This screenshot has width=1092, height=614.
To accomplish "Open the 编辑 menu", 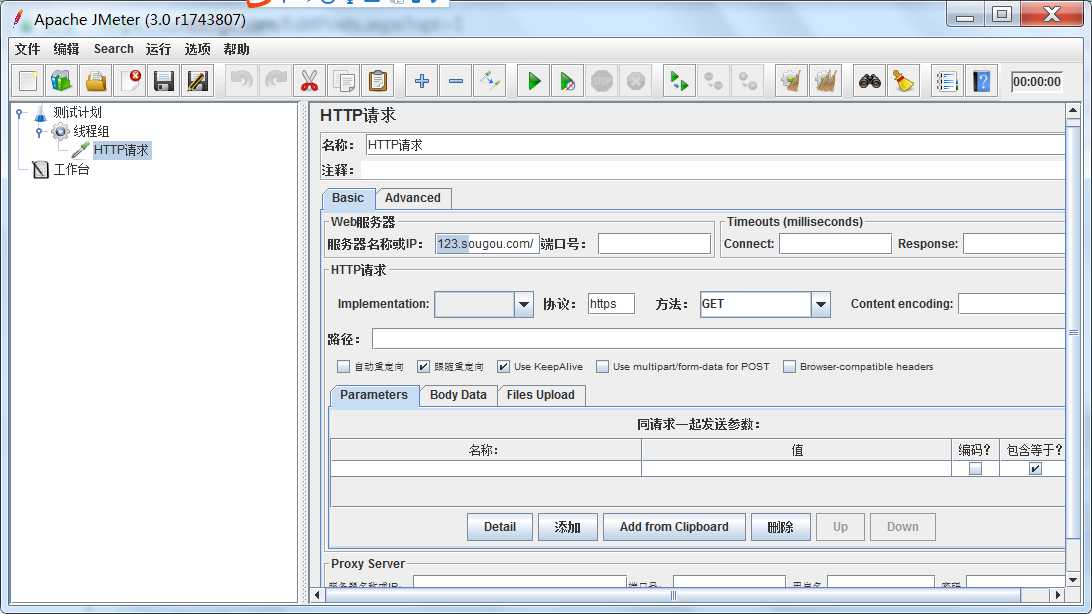I will (66, 49).
